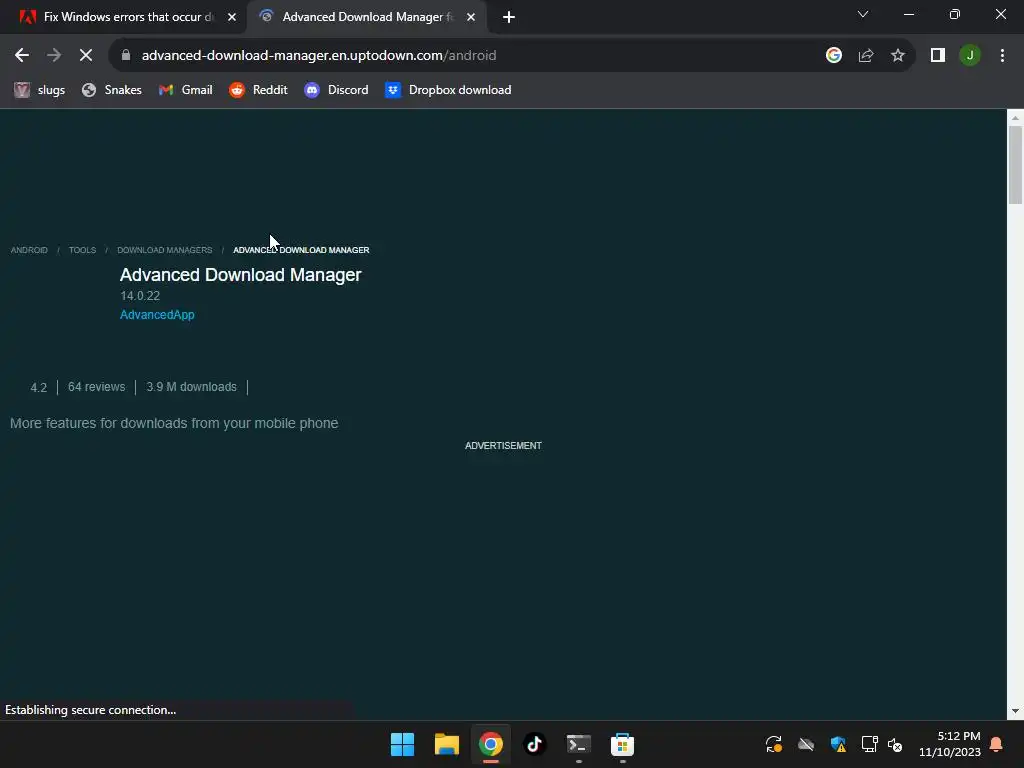Open the J profile avatar menu

970,56
